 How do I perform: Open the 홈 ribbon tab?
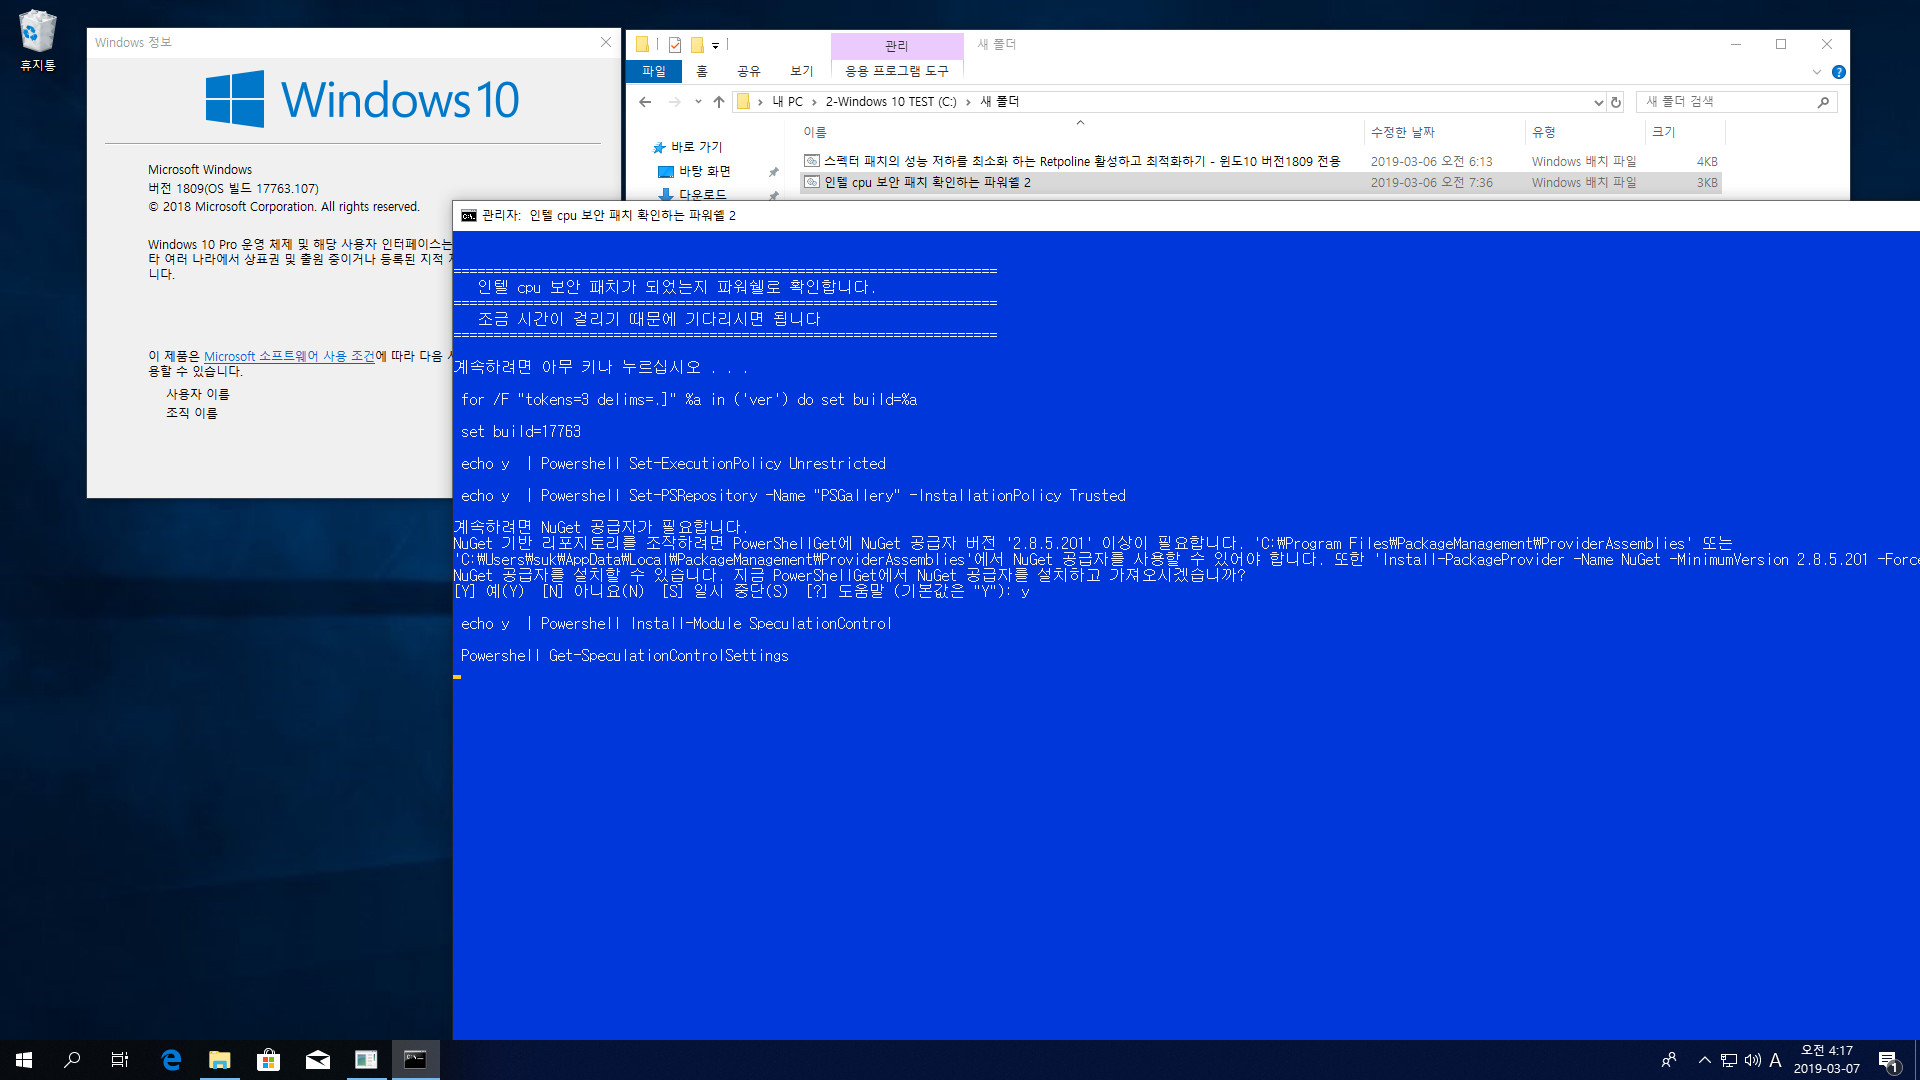coord(702,71)
